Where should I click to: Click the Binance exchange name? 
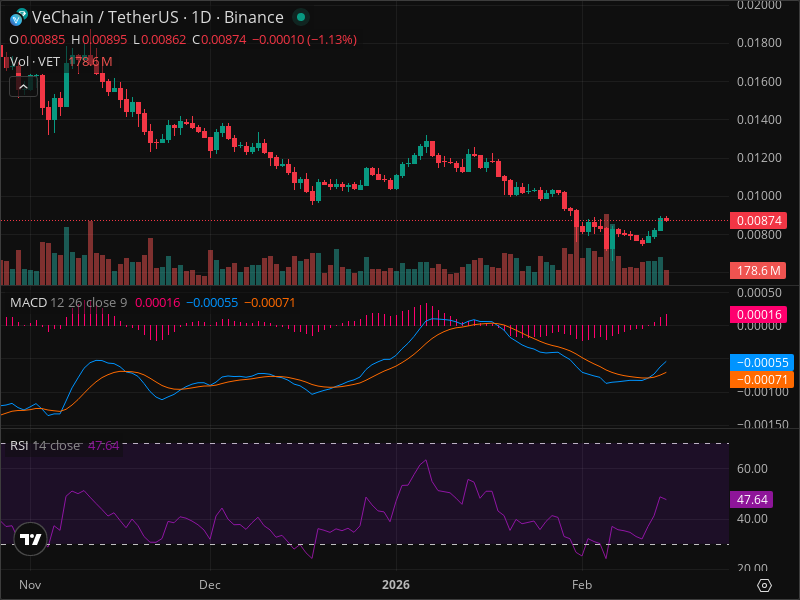click(254, 17)
